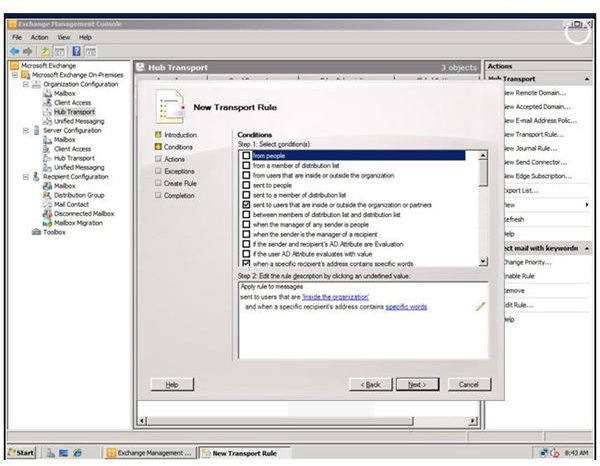Viewport: 600px width, 466px height.
Task: Open Disconnected Mailbox node
Action: pyautogui.click(x=84, y=213)
